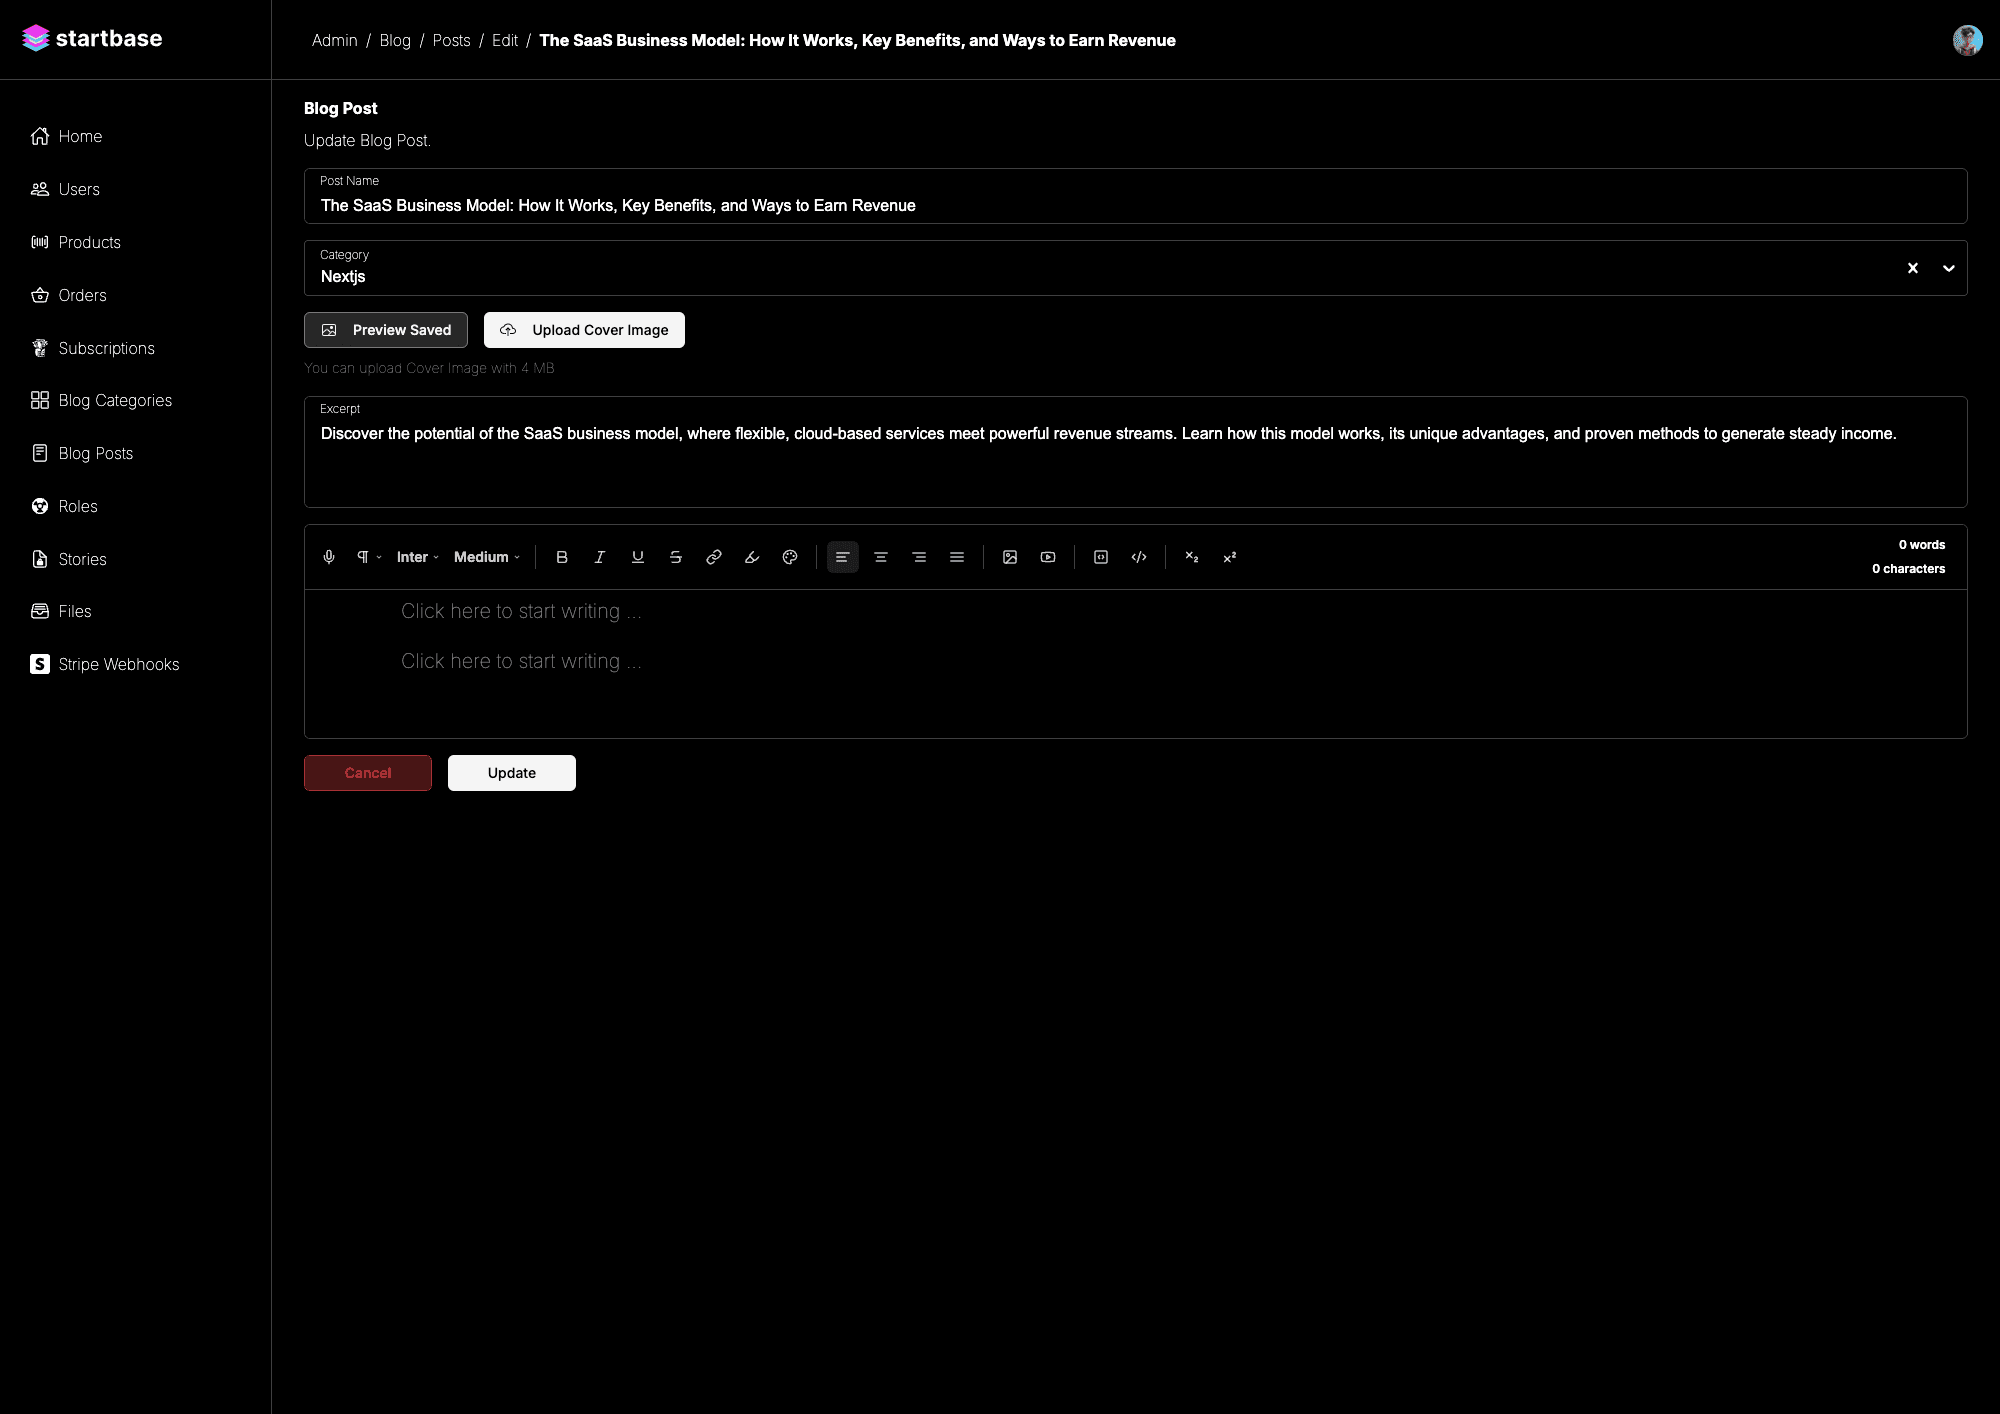This screenshot has width=2000, height=1414.
Task: Click the Bold formatting icon
Action: 562,557
